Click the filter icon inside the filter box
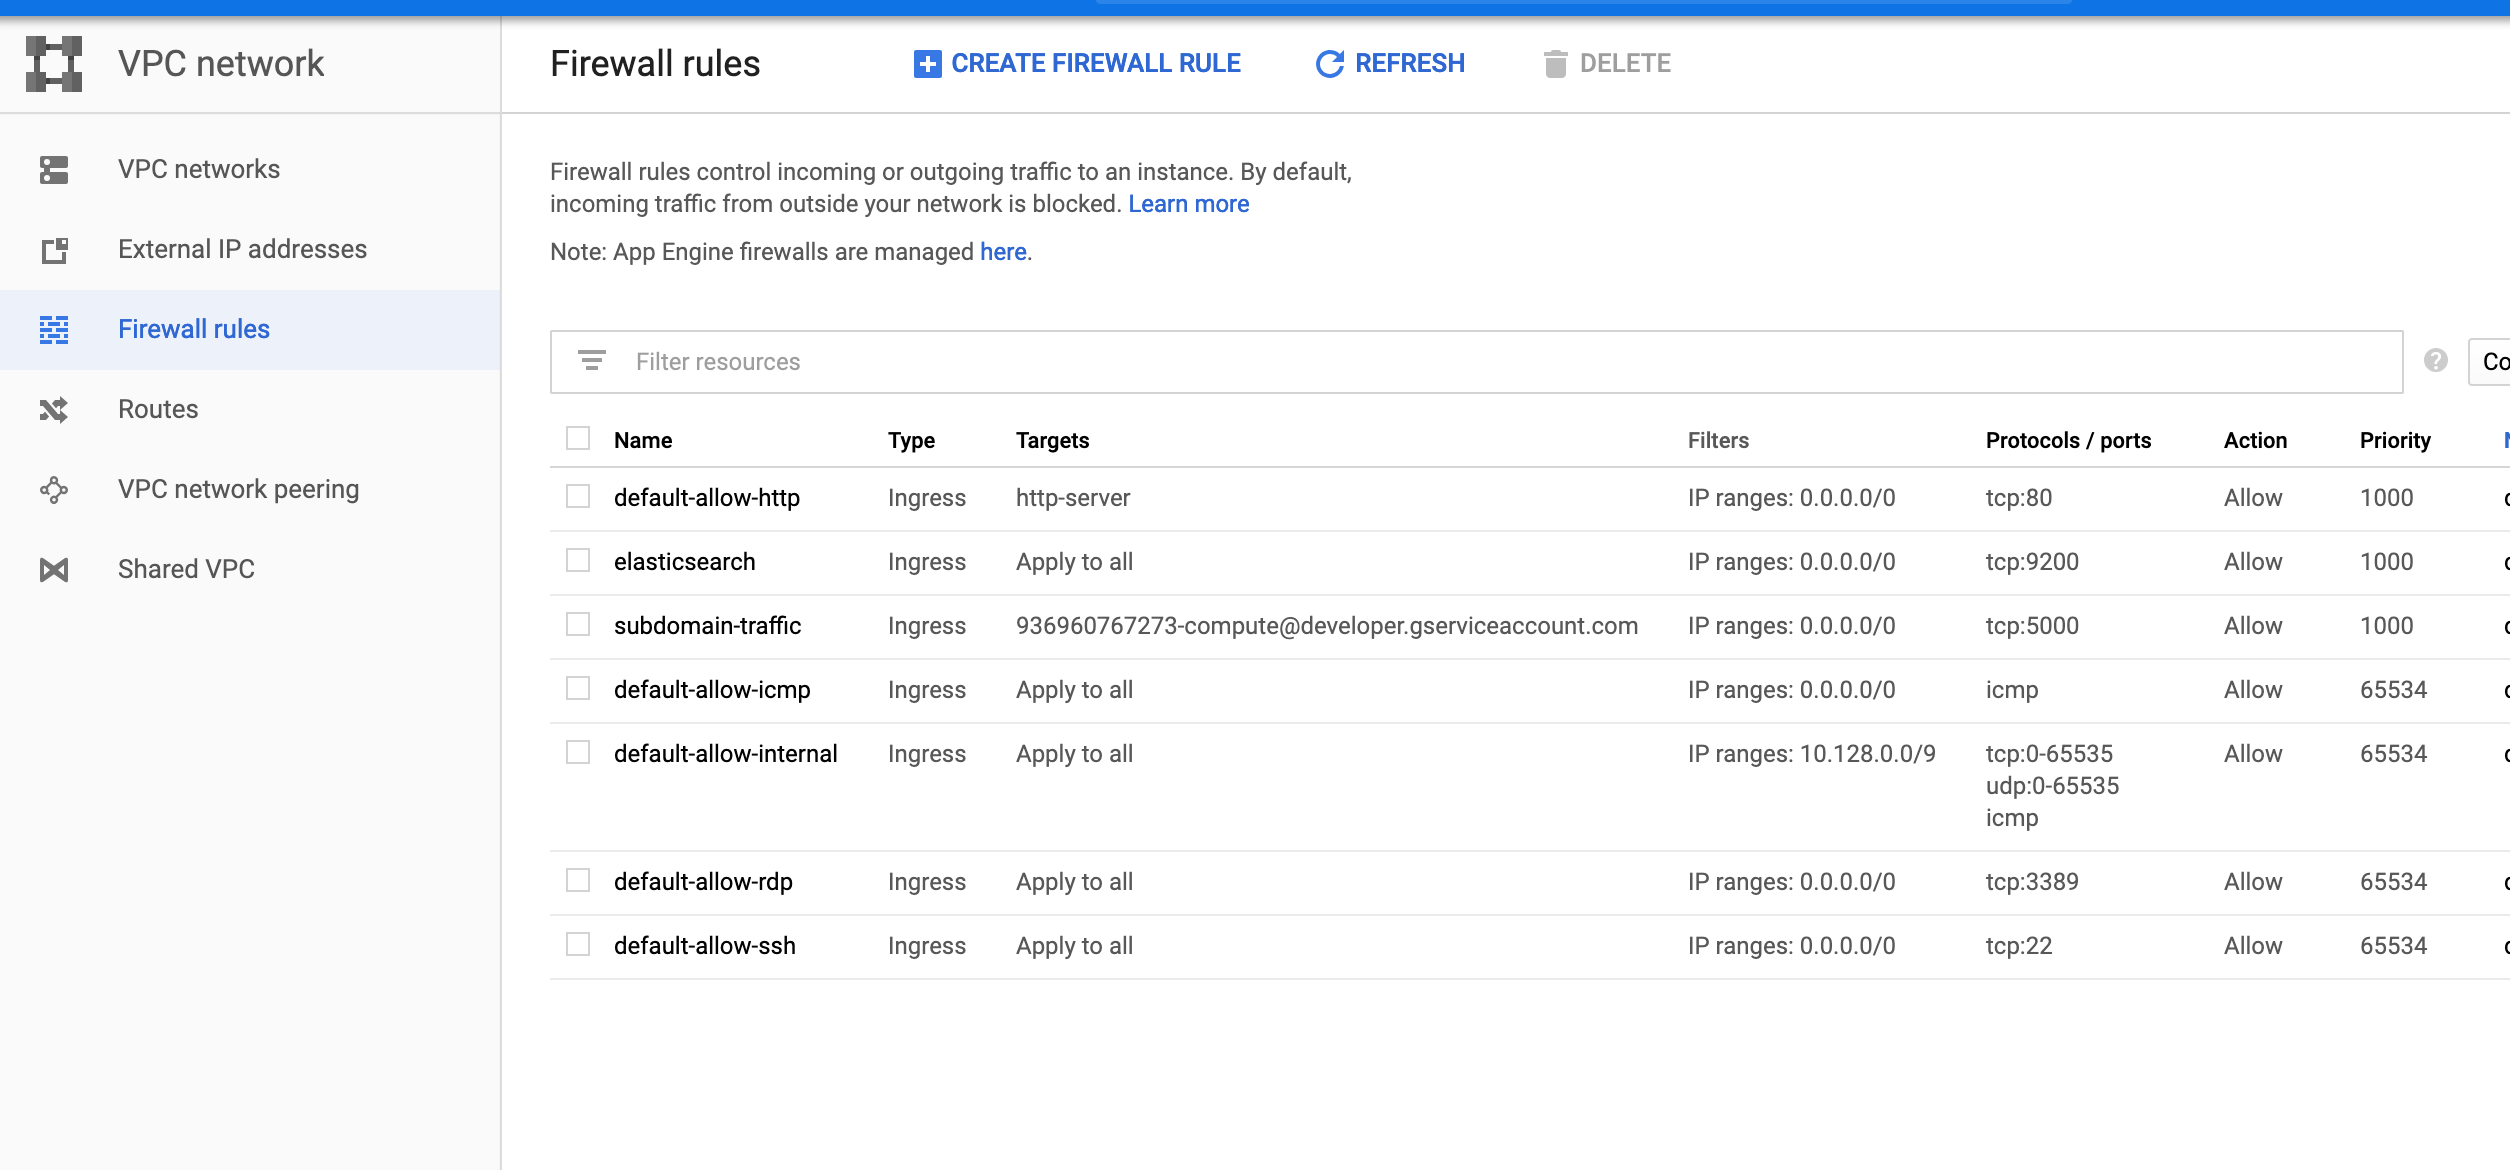The width and height of the screenshot is (2510, 1170). coord(591,361)
